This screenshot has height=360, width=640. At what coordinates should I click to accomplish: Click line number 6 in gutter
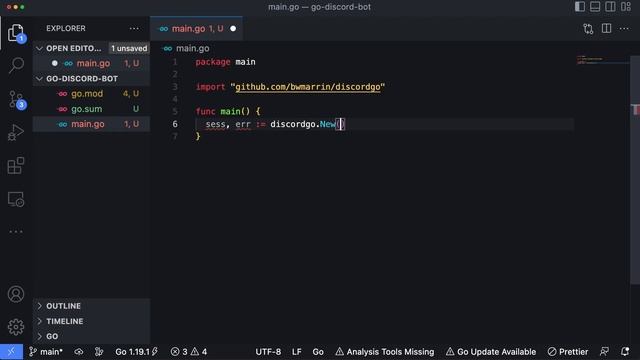point(175,124)
